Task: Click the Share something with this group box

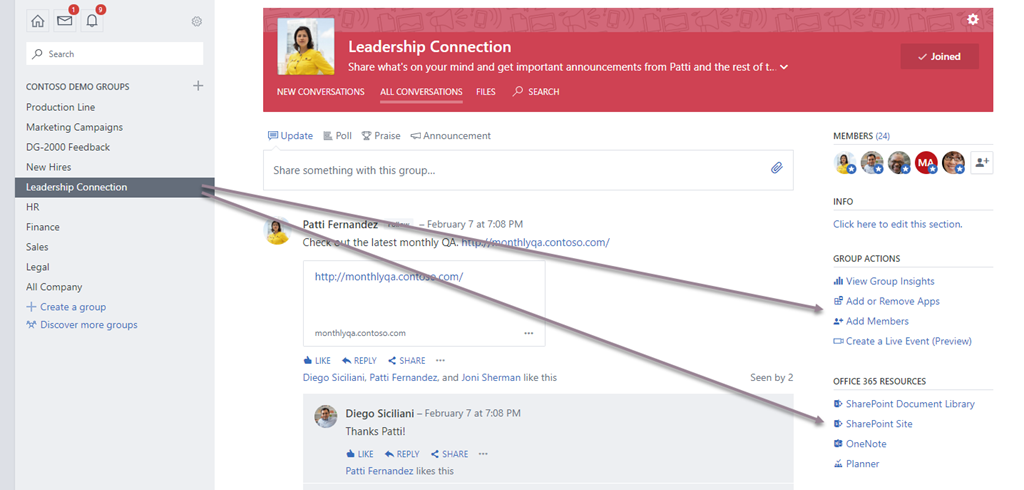Action: pyautogui.click(x=528, y=171)
